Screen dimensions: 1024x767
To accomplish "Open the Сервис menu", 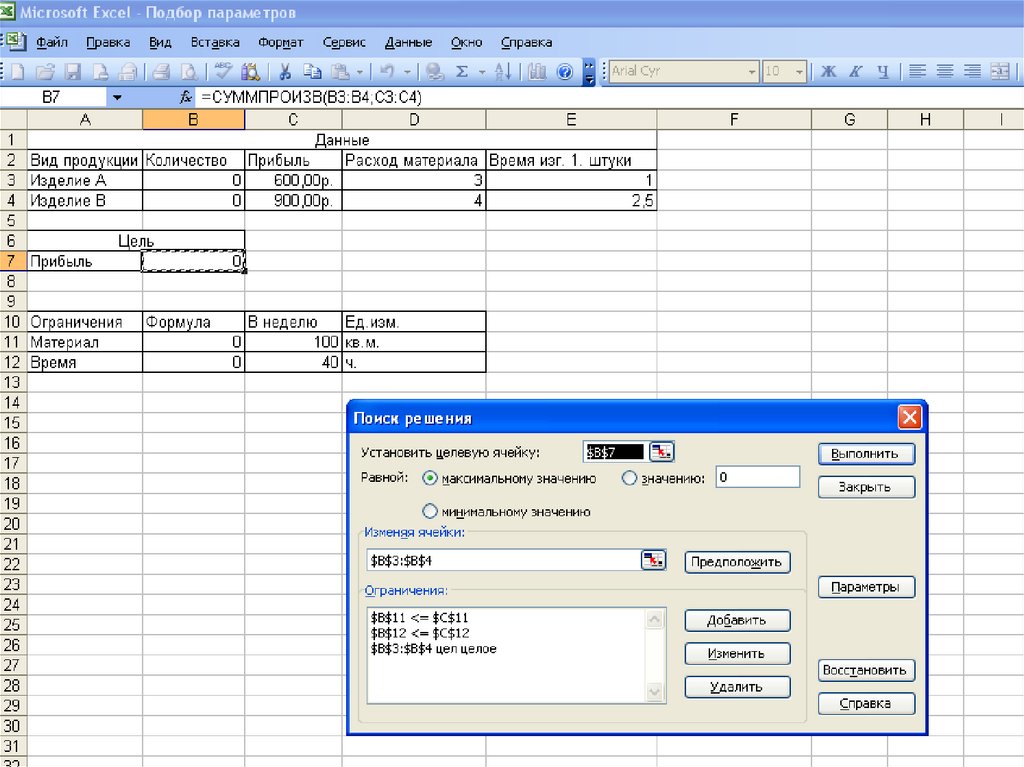I will point(344,43).
